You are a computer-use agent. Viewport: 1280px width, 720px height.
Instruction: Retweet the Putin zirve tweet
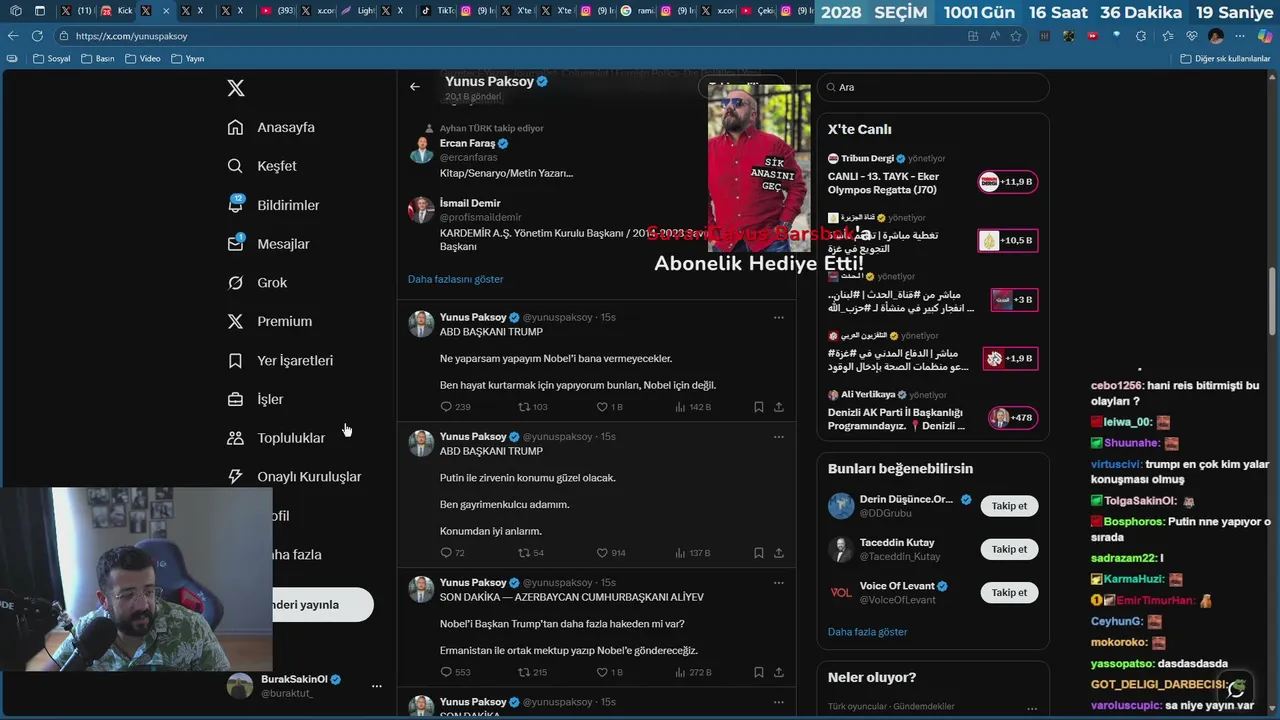pos(531,553)
